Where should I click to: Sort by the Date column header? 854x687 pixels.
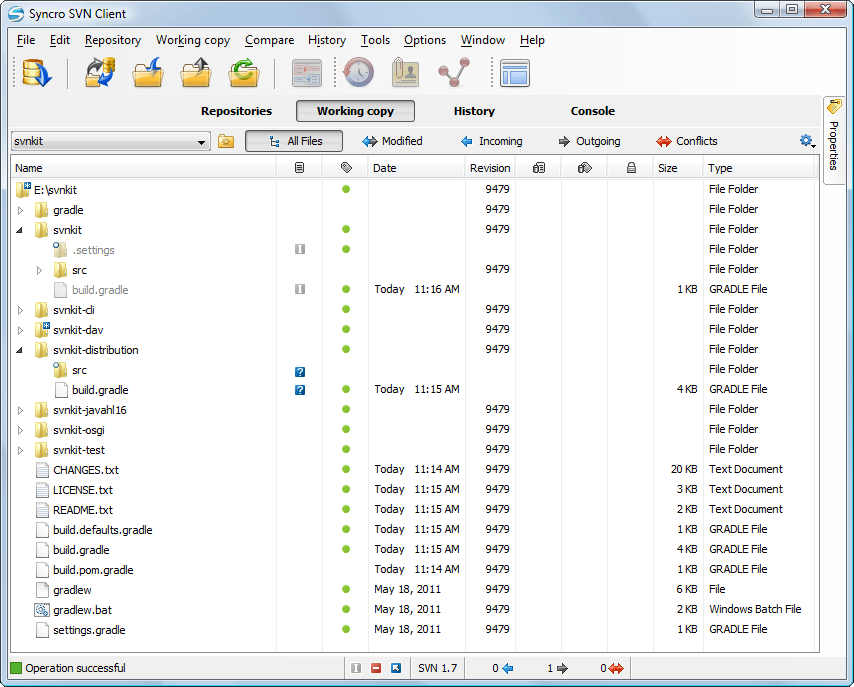click(x=416, y=168)
